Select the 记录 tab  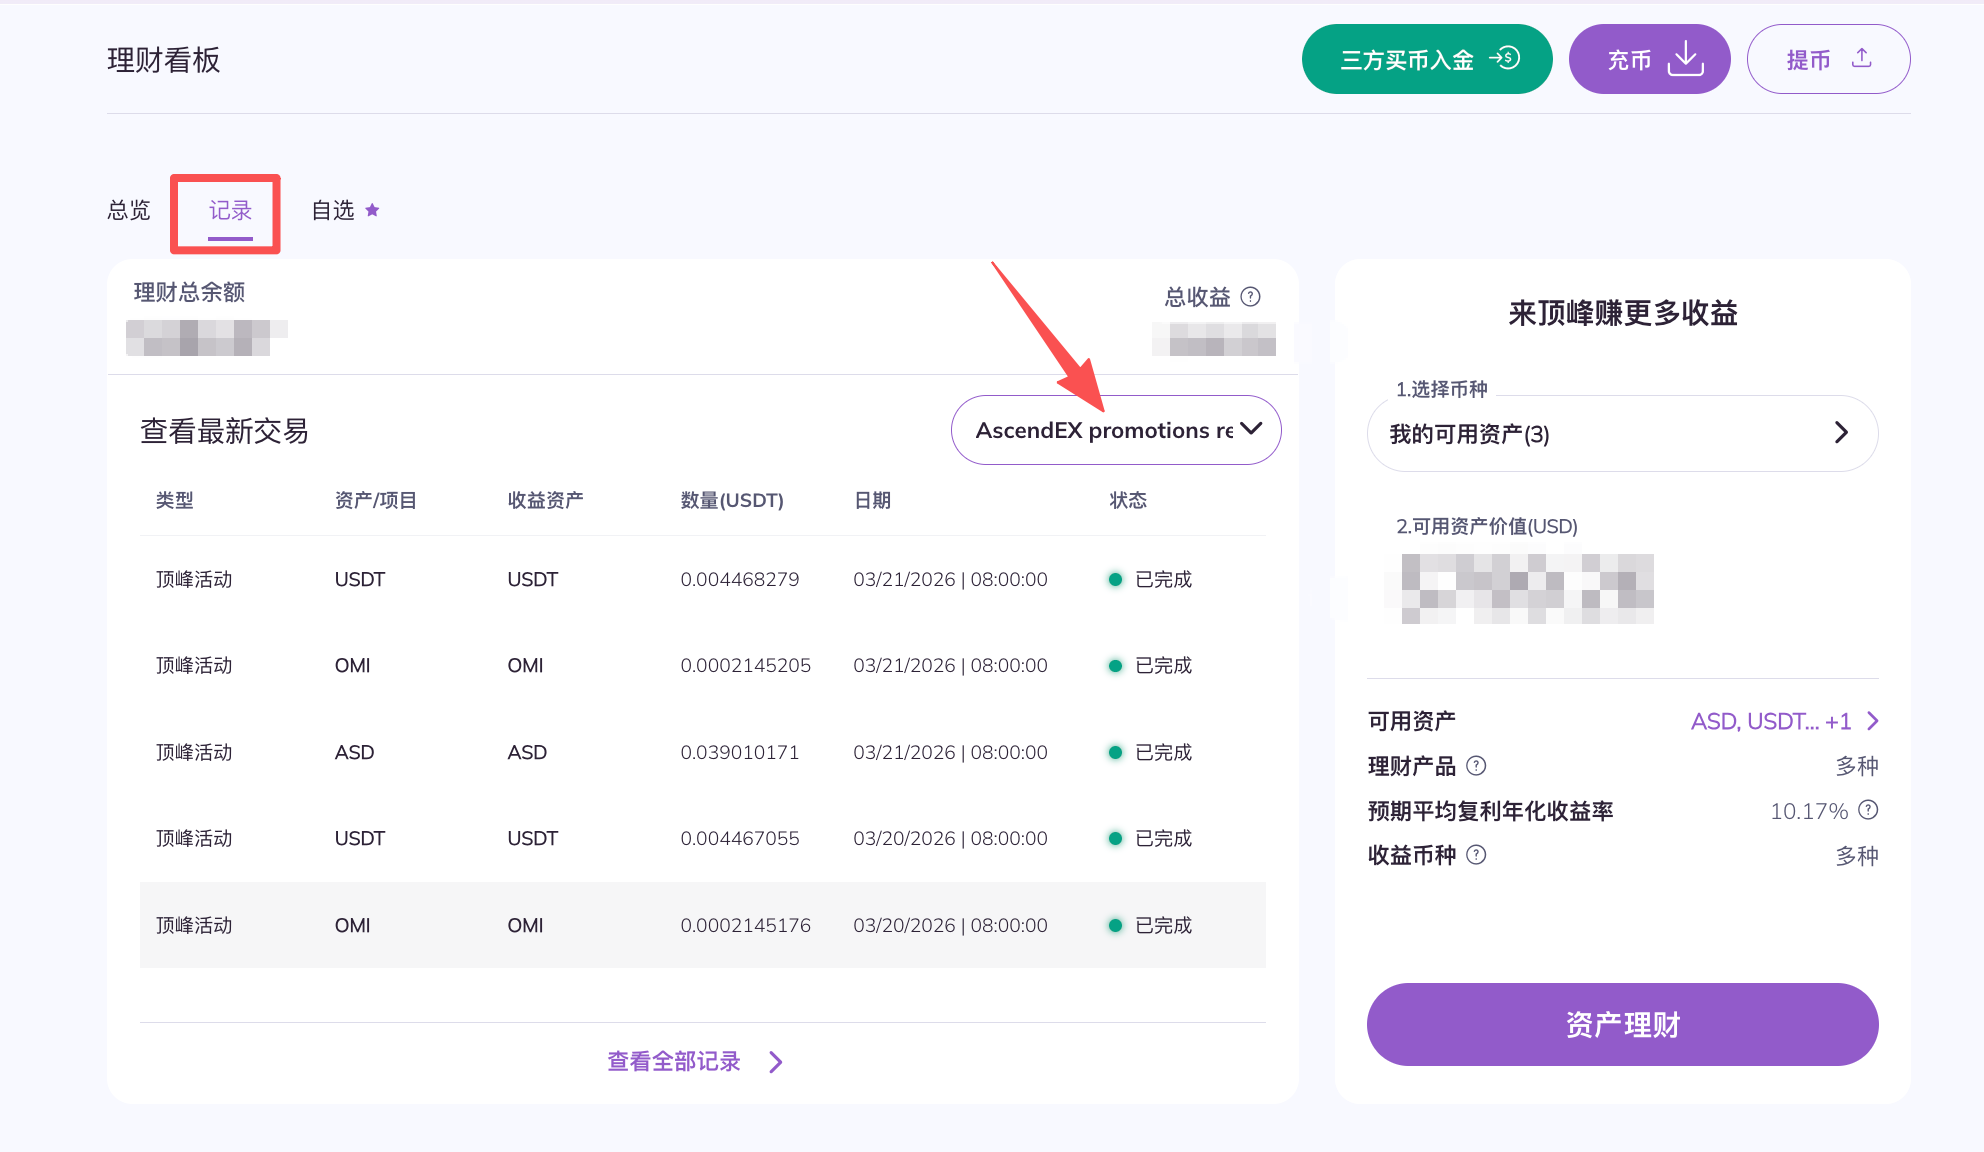[x=230, y=210]
